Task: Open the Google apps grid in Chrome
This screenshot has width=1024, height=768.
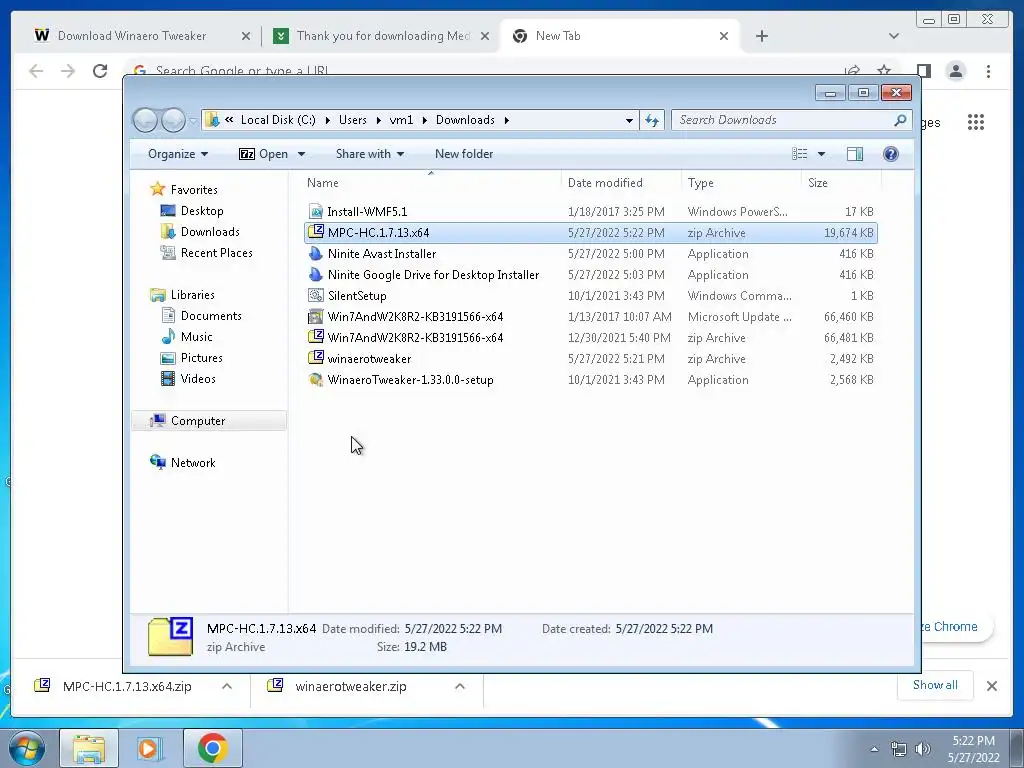Action: 976,122
